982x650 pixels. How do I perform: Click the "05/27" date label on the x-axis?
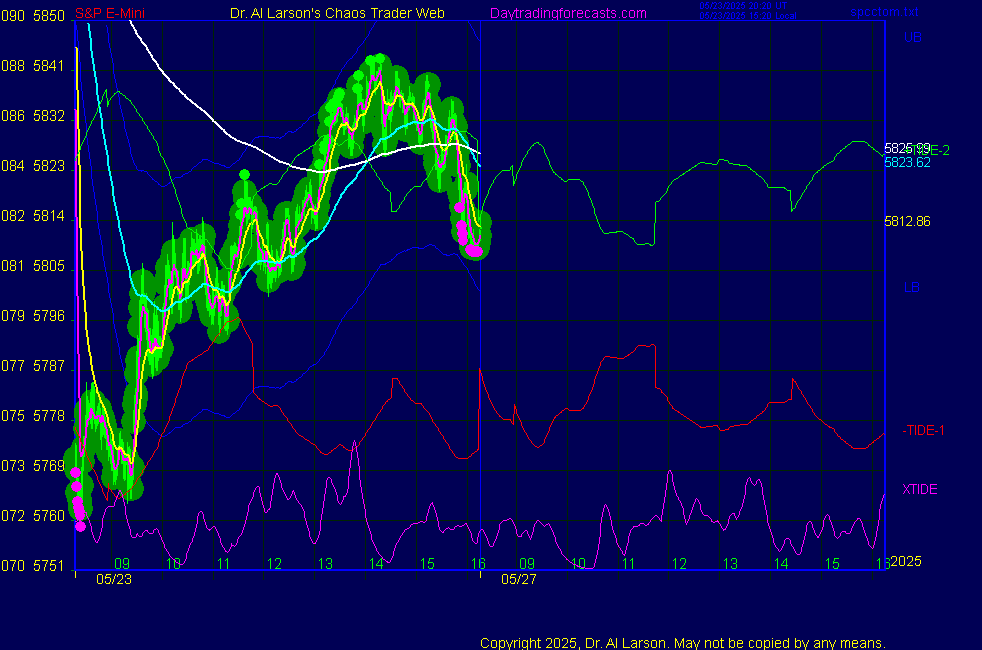(x=519, y=579)
